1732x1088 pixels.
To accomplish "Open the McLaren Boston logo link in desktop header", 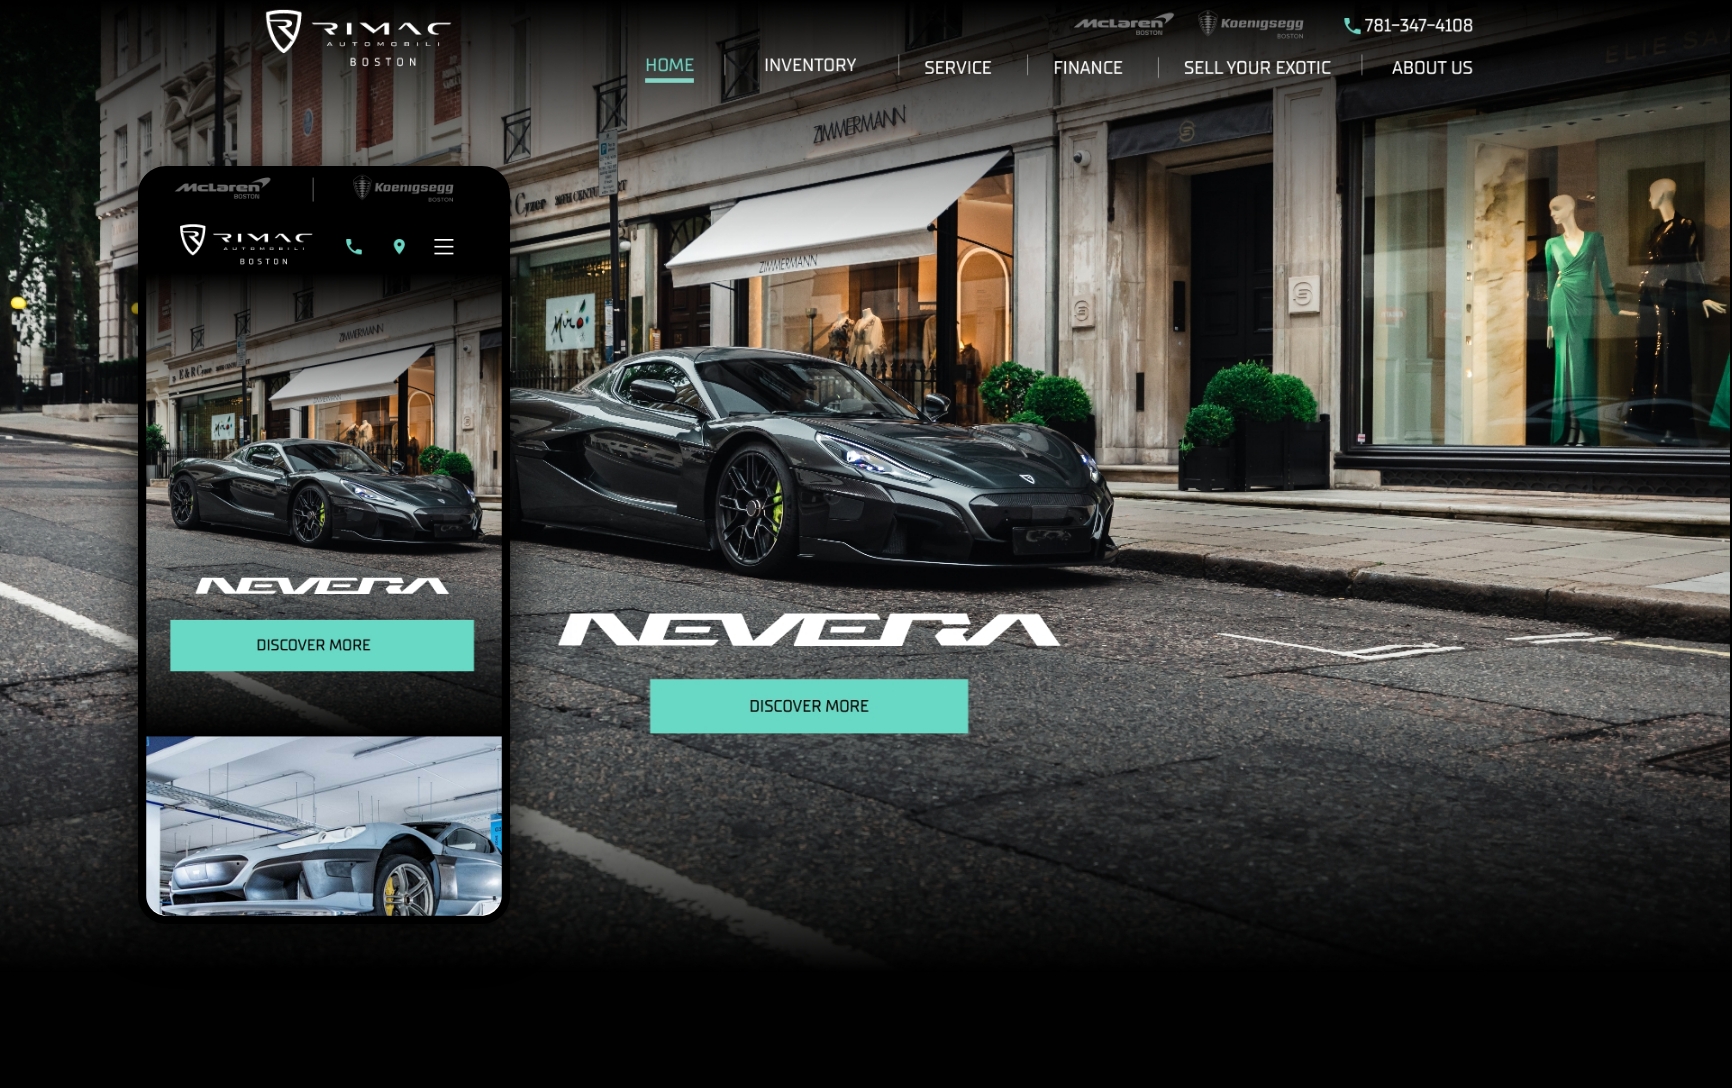I will click(1123, 24).
